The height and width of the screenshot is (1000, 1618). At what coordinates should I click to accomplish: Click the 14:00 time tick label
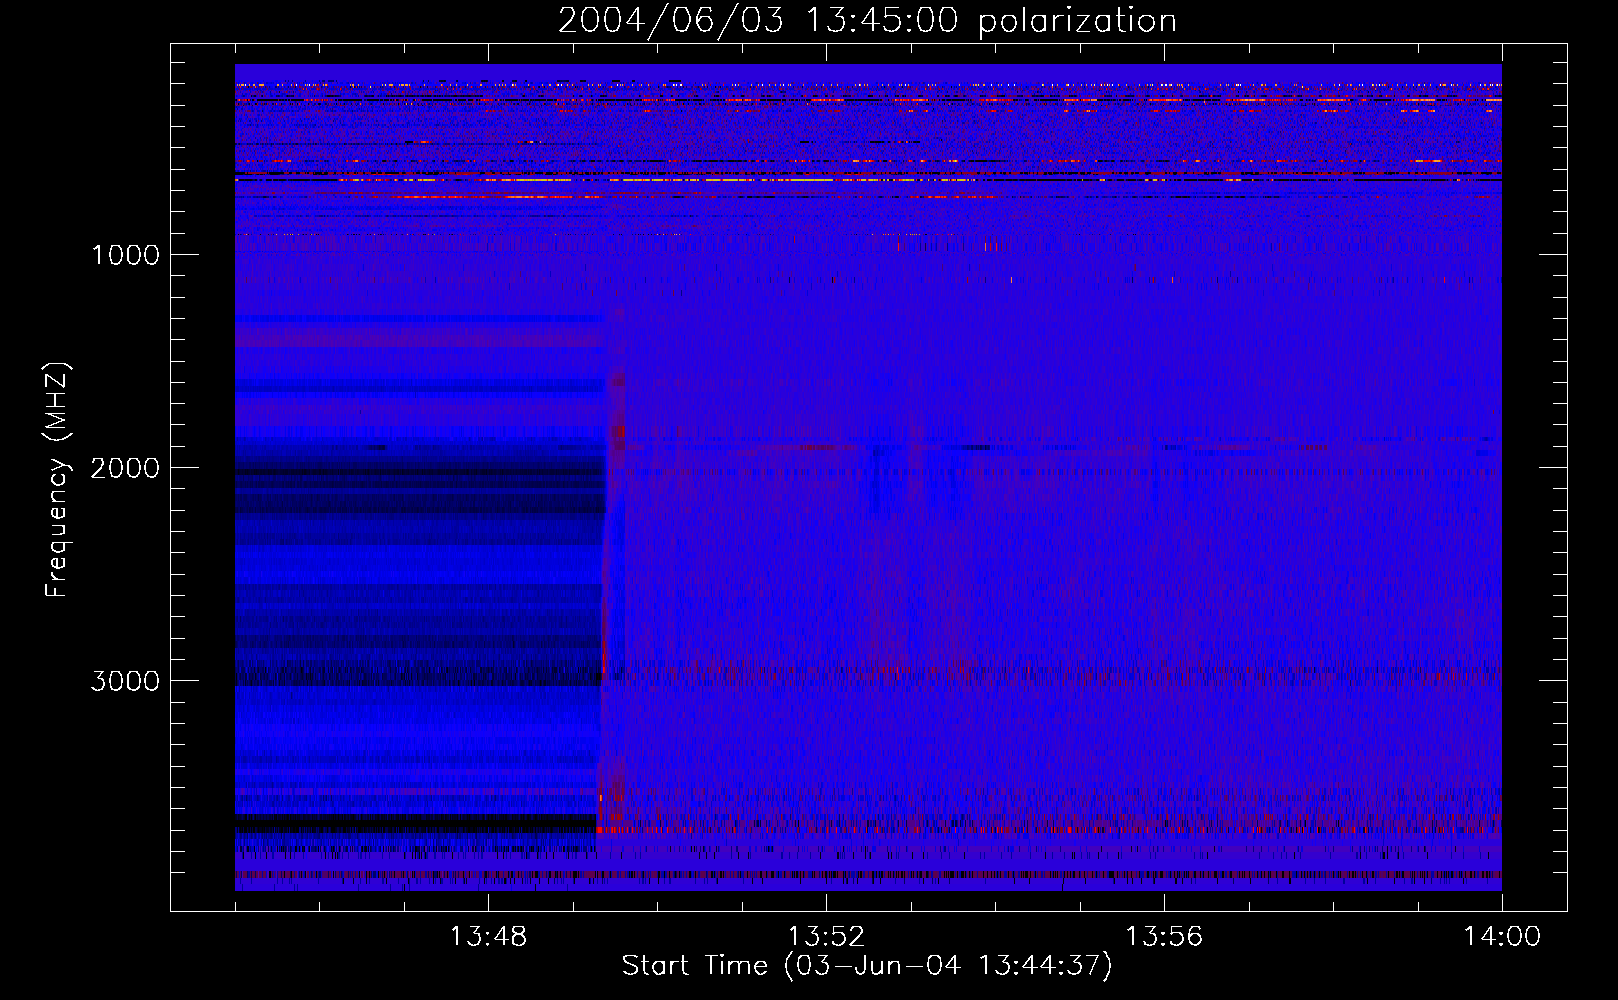[1502, 937]
